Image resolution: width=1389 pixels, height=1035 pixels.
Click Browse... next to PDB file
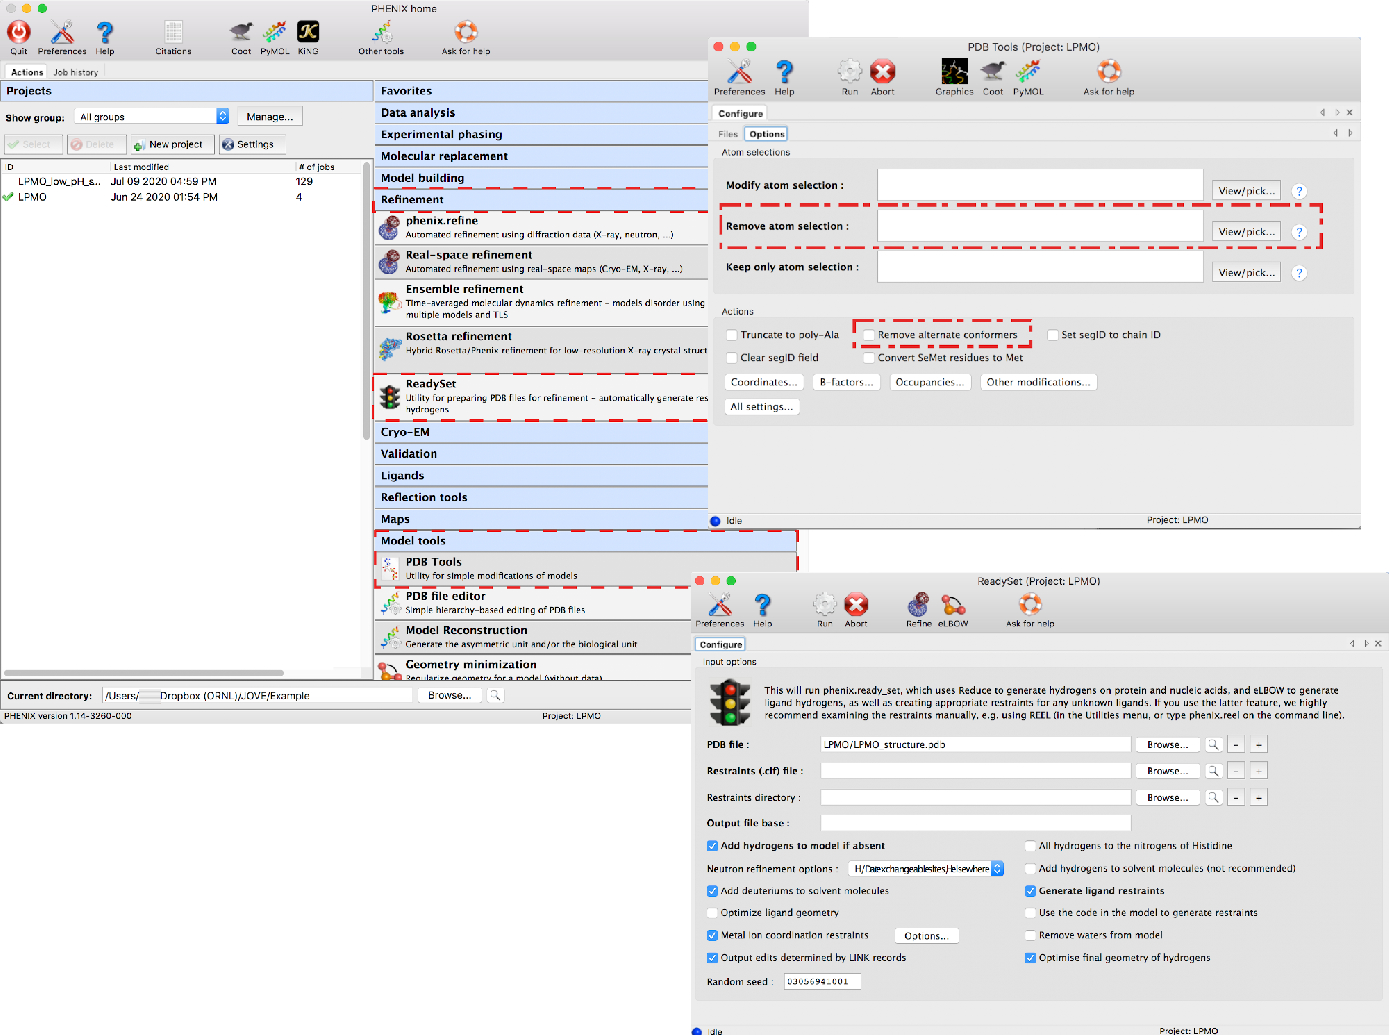(x=1167, y=745)
